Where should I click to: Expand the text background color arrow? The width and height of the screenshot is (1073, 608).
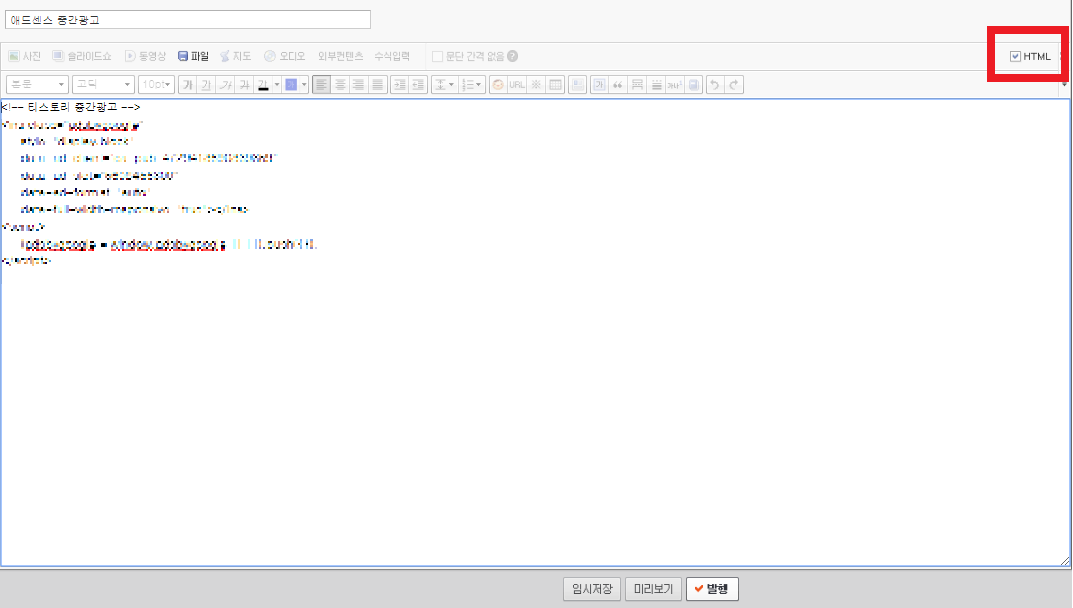305,84
